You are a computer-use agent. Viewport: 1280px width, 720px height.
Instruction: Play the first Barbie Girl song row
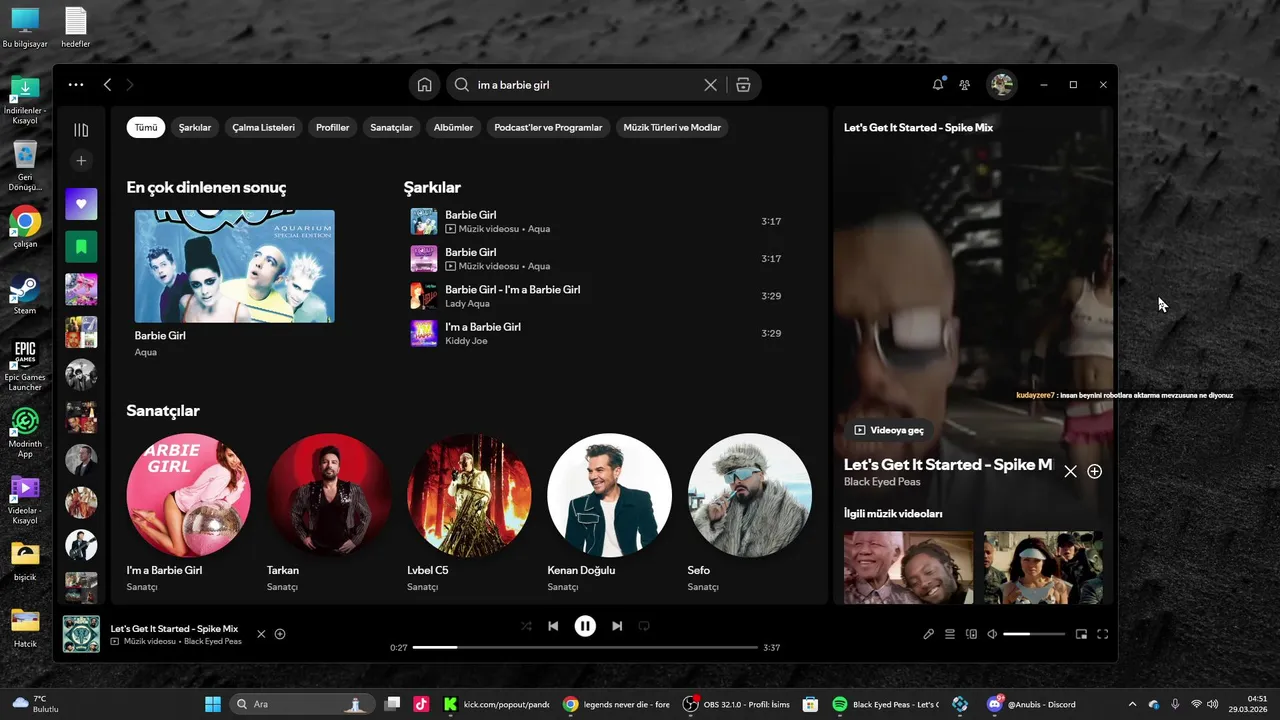(596, 221)
